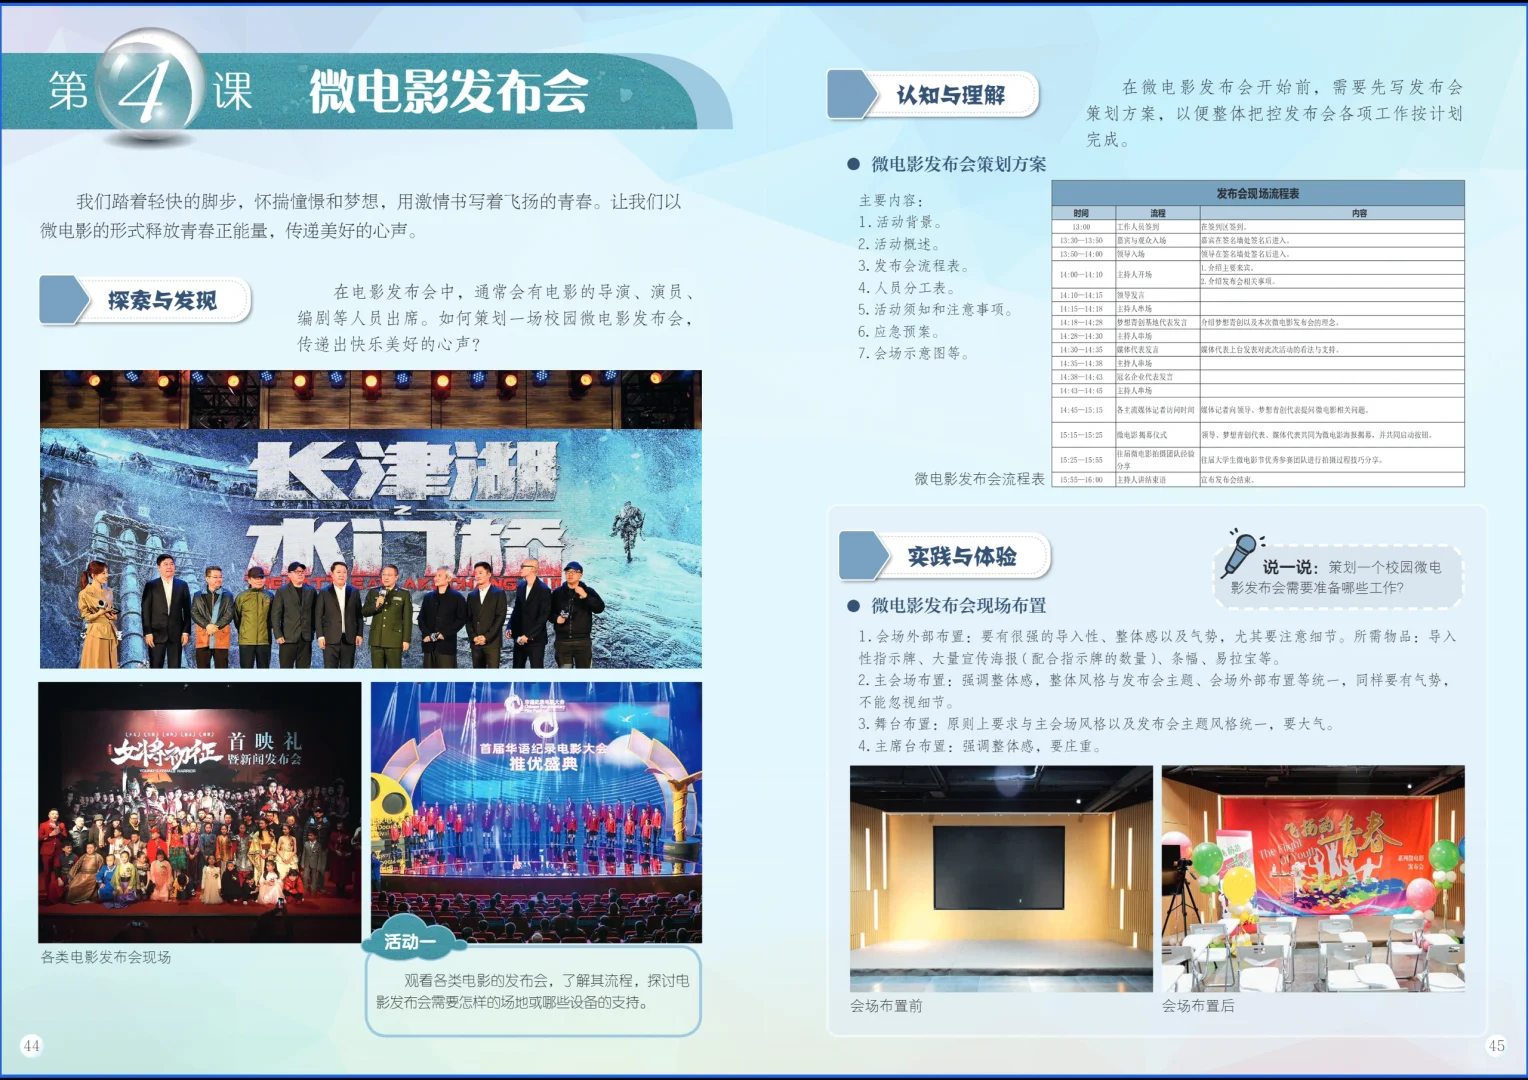The image size is (1528, 1080).
Task: Click the 活动一 label tag
Action: pos(410,942)
